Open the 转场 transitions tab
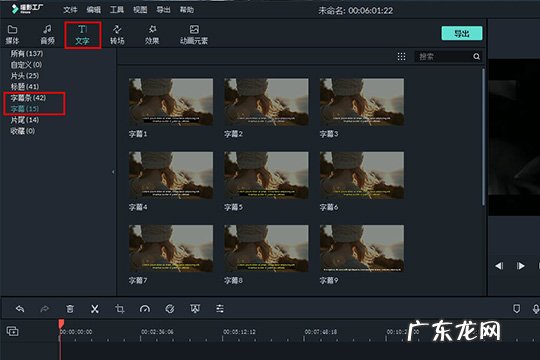The height and width of the screenshot is (360, 540). [x=117, y=34]
